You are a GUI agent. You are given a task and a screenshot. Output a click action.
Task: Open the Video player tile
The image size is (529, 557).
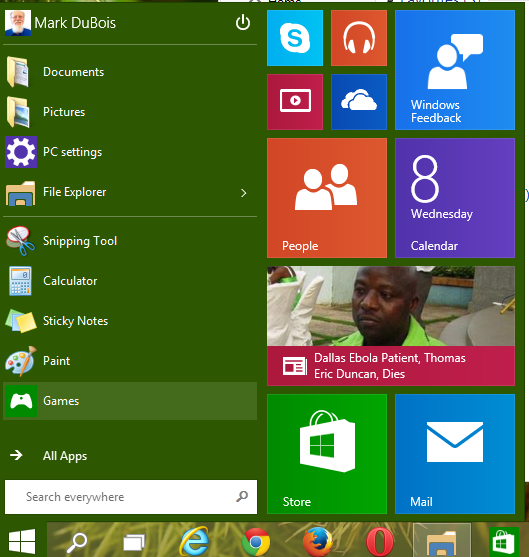click(295, 102)
